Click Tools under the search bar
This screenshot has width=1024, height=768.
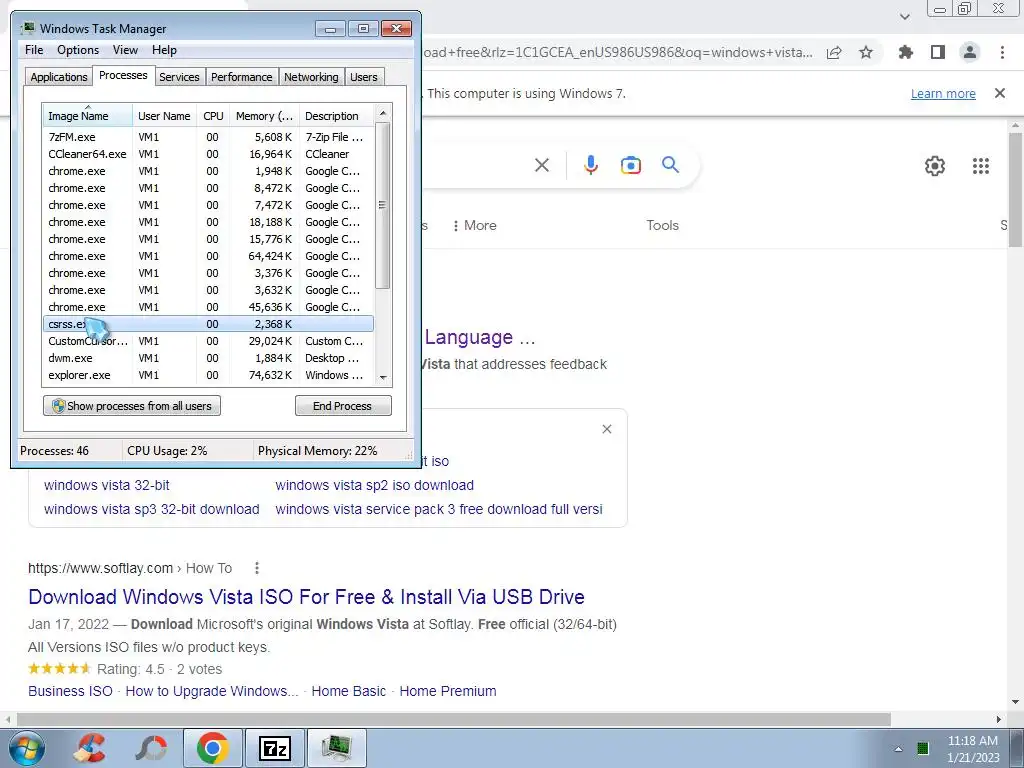click(662, 225)
